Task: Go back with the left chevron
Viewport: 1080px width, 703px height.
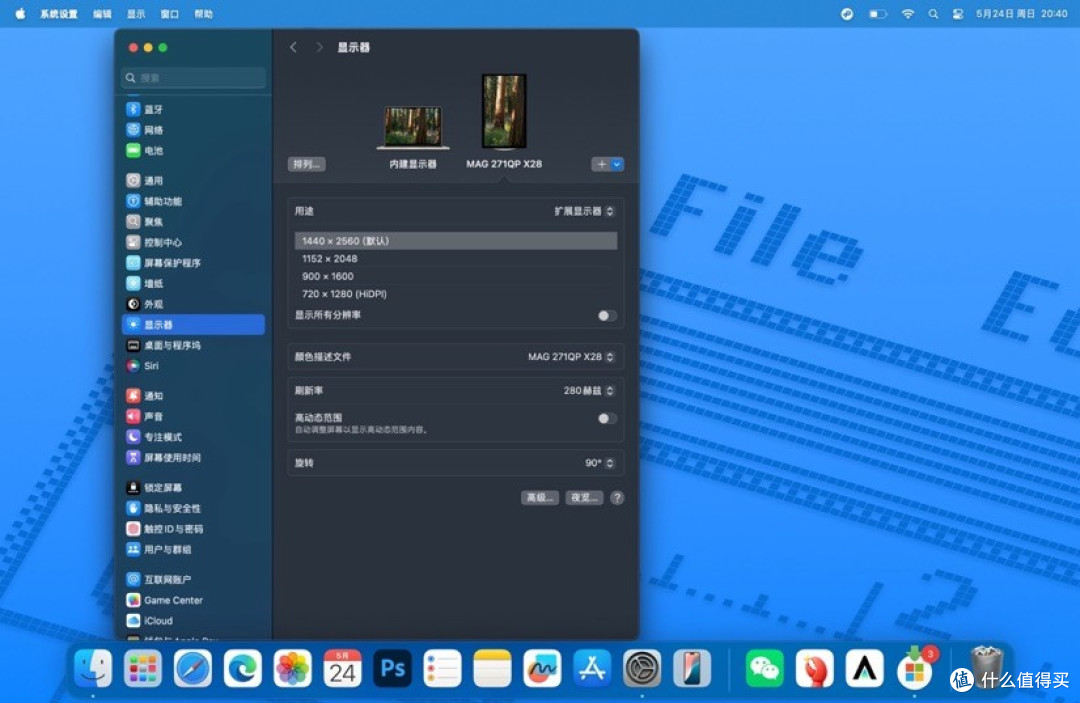Action: [293, 47]
